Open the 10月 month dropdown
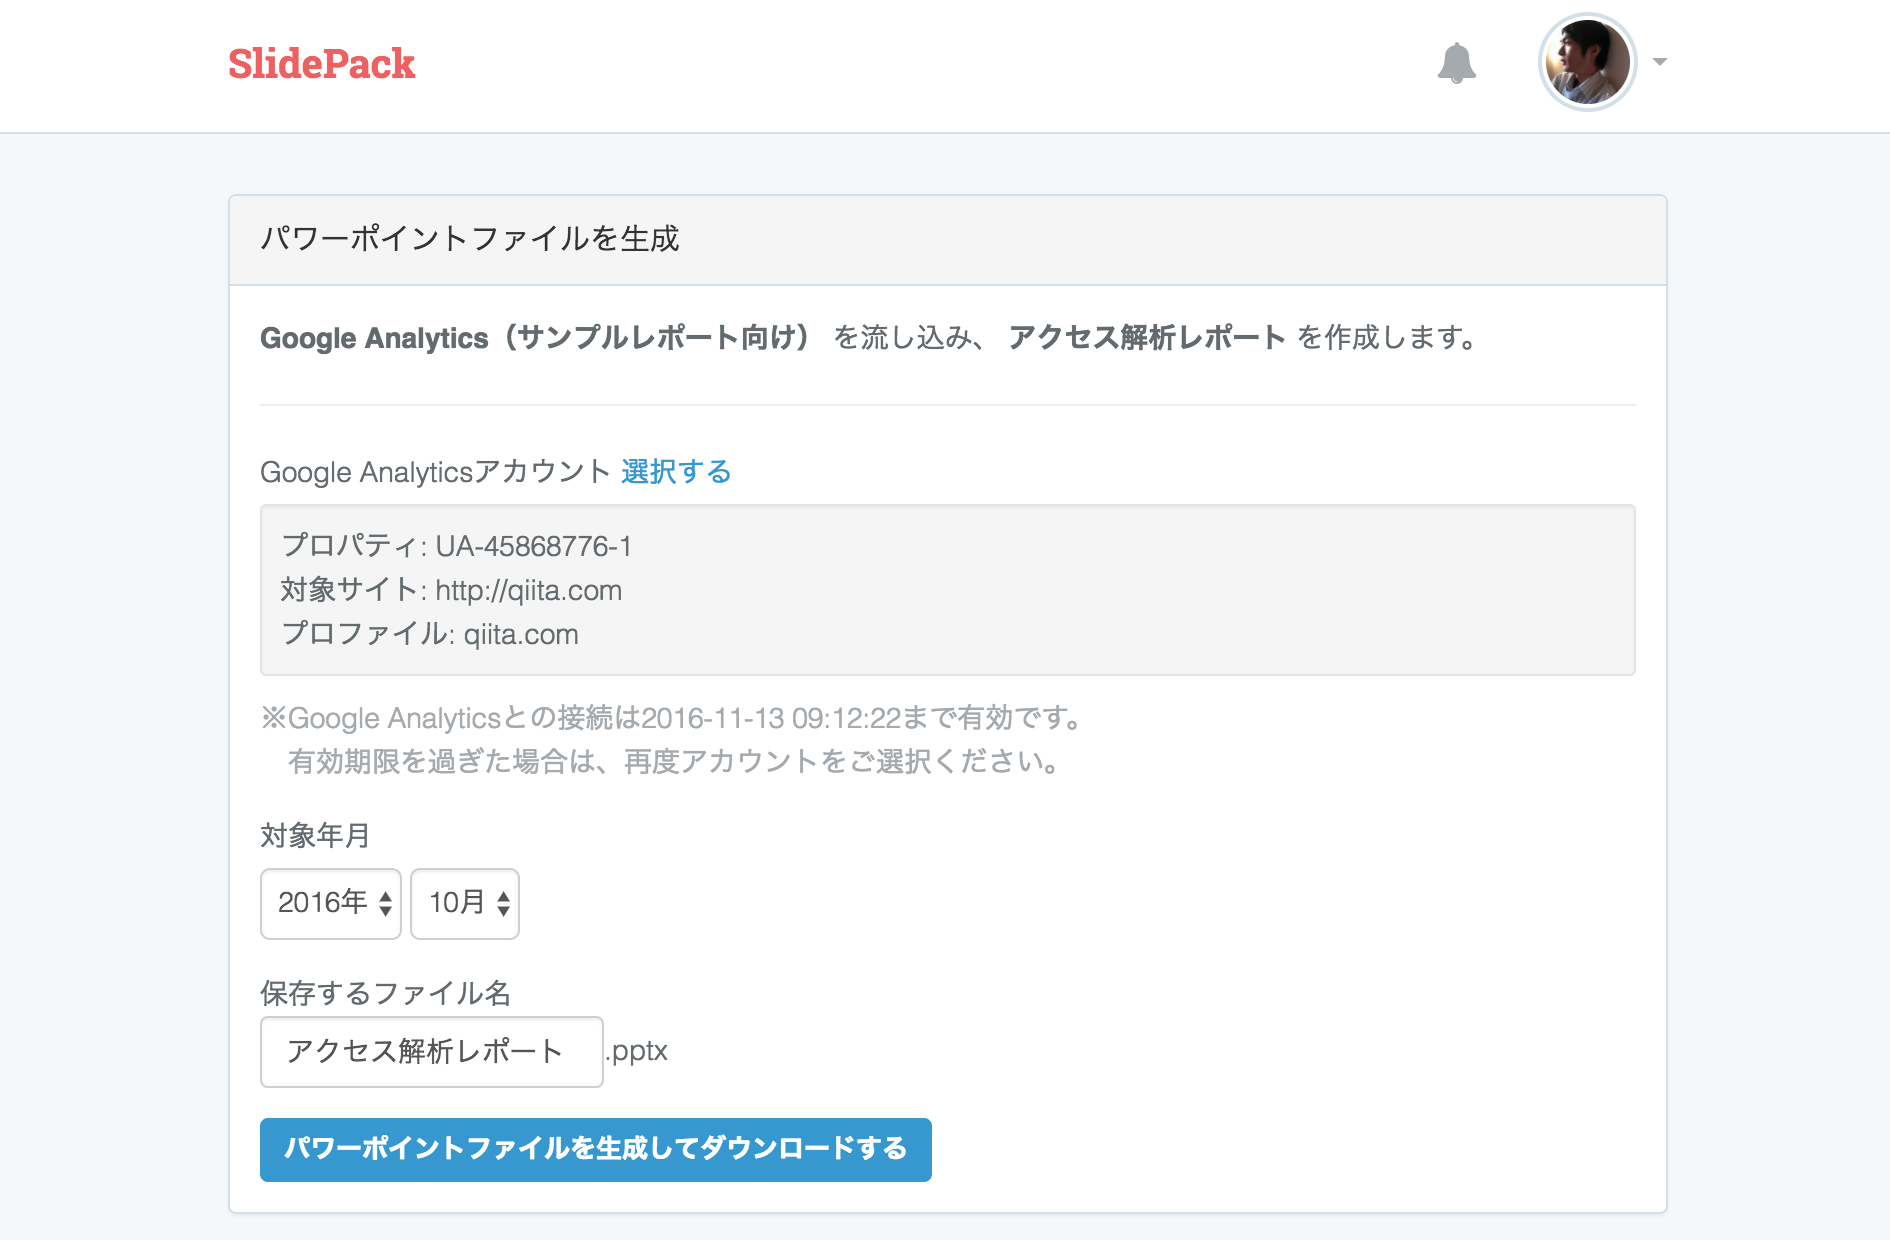Image resolution: width=1890 pixels, height=1240 pixels. click(465, 903)
